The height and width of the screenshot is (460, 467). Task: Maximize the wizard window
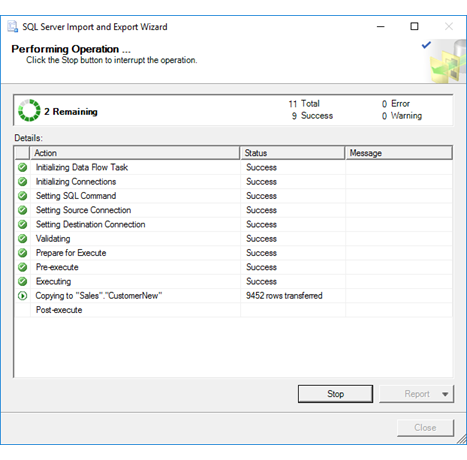[x=414, y=26]
